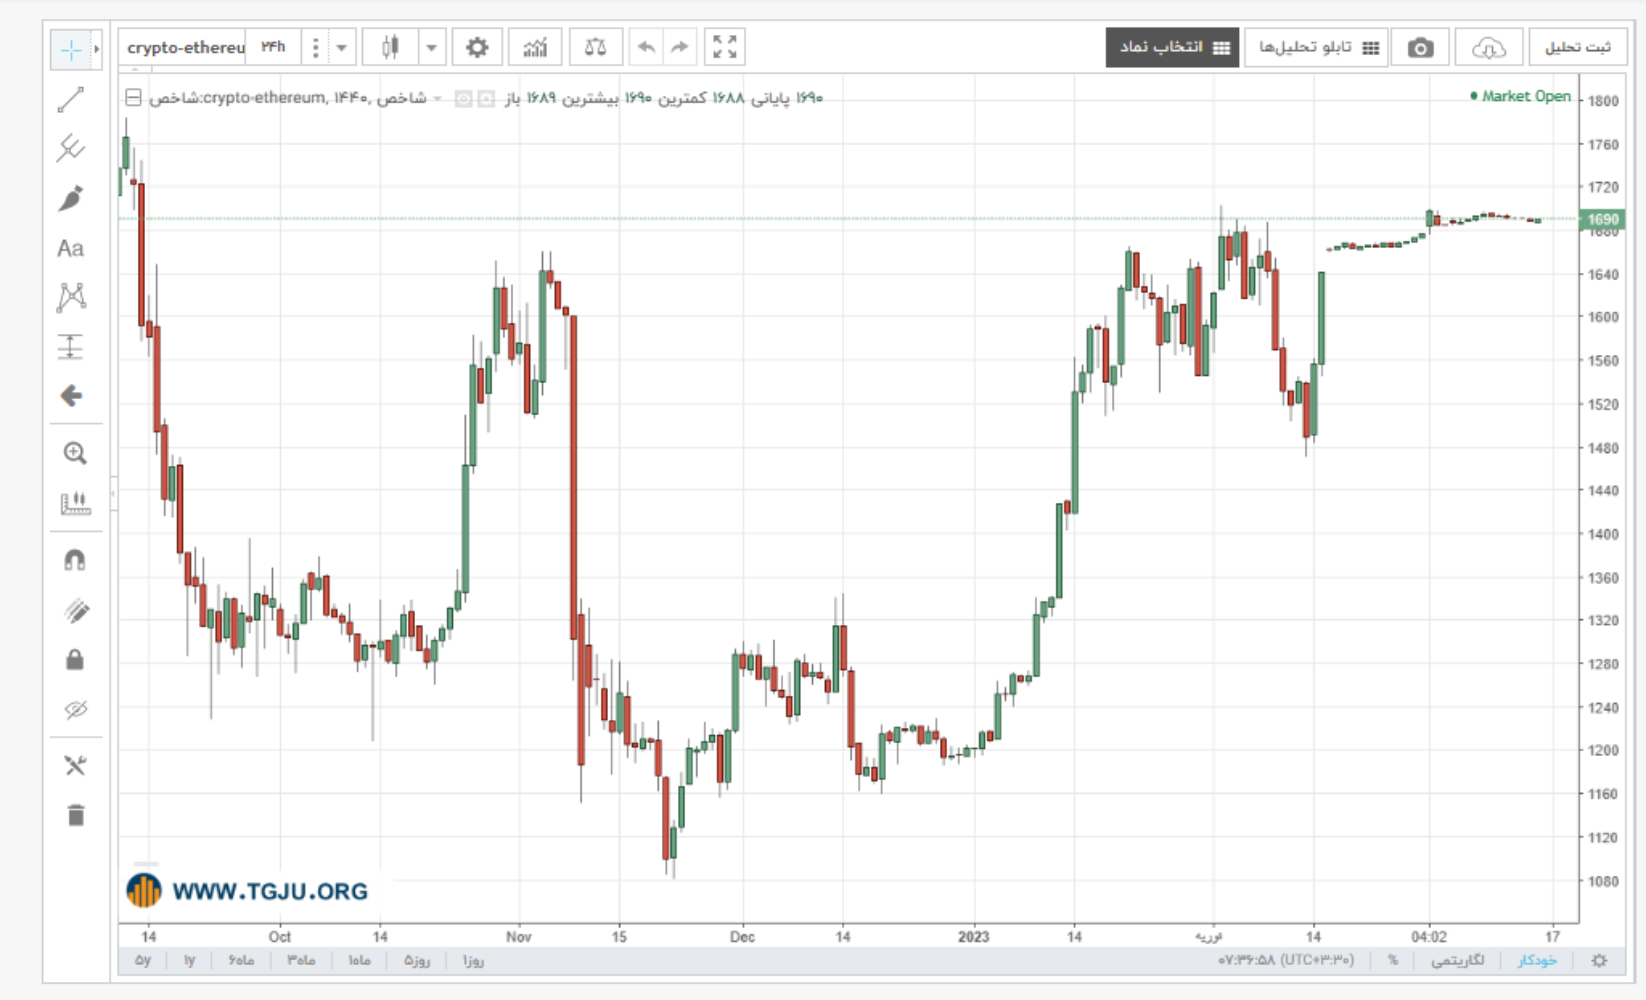Save chart to cloud icon
This screenshot has width=1646, height=1000.
click(x=1489, y=48)
